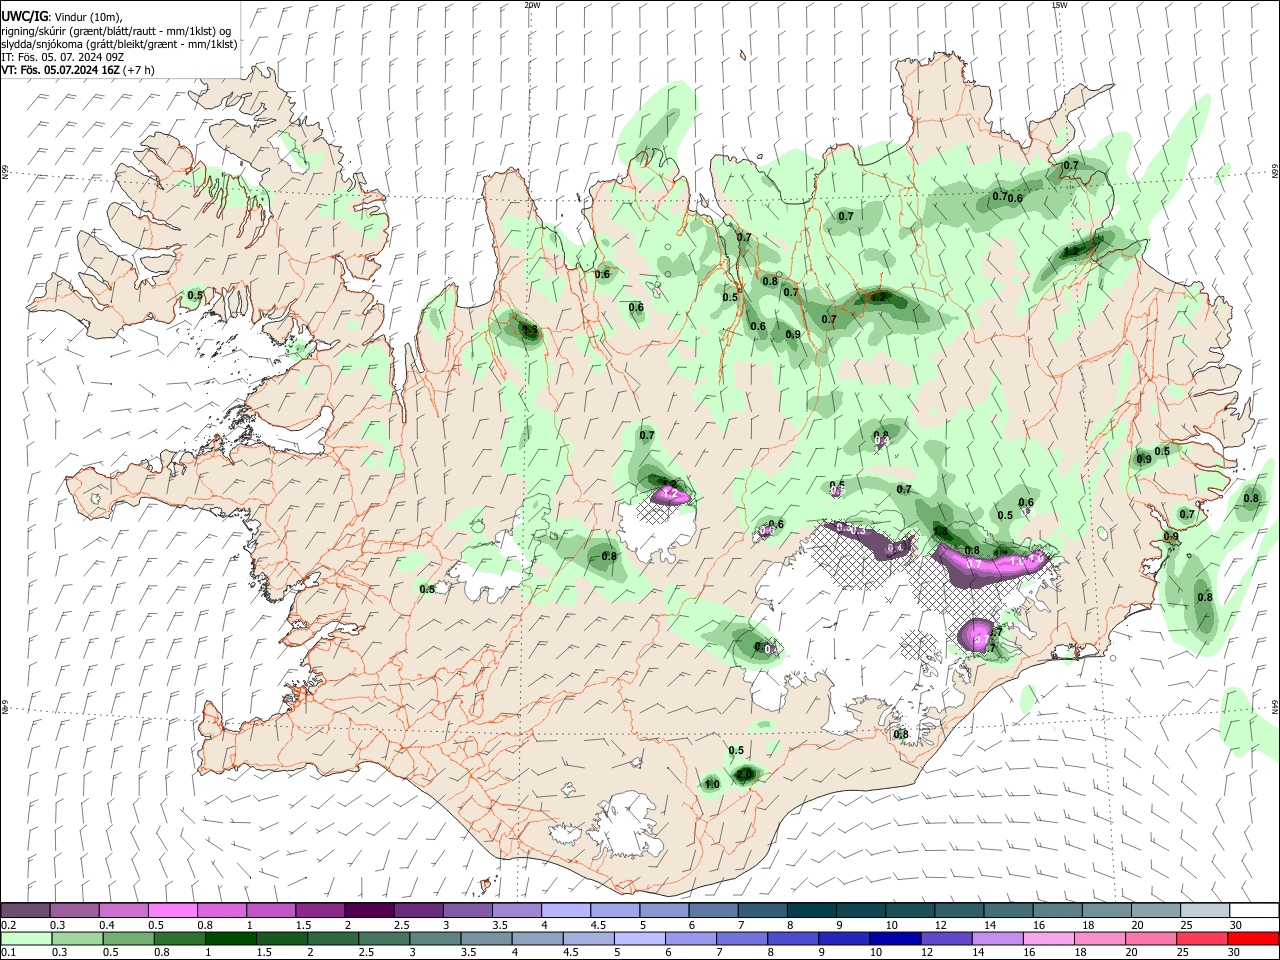The height and width of the screenshot is (960, 1280).
Task: Select the 25–30 red-pink rain legend swatch
Action: pyautogui.click(x=1202, y=939)
